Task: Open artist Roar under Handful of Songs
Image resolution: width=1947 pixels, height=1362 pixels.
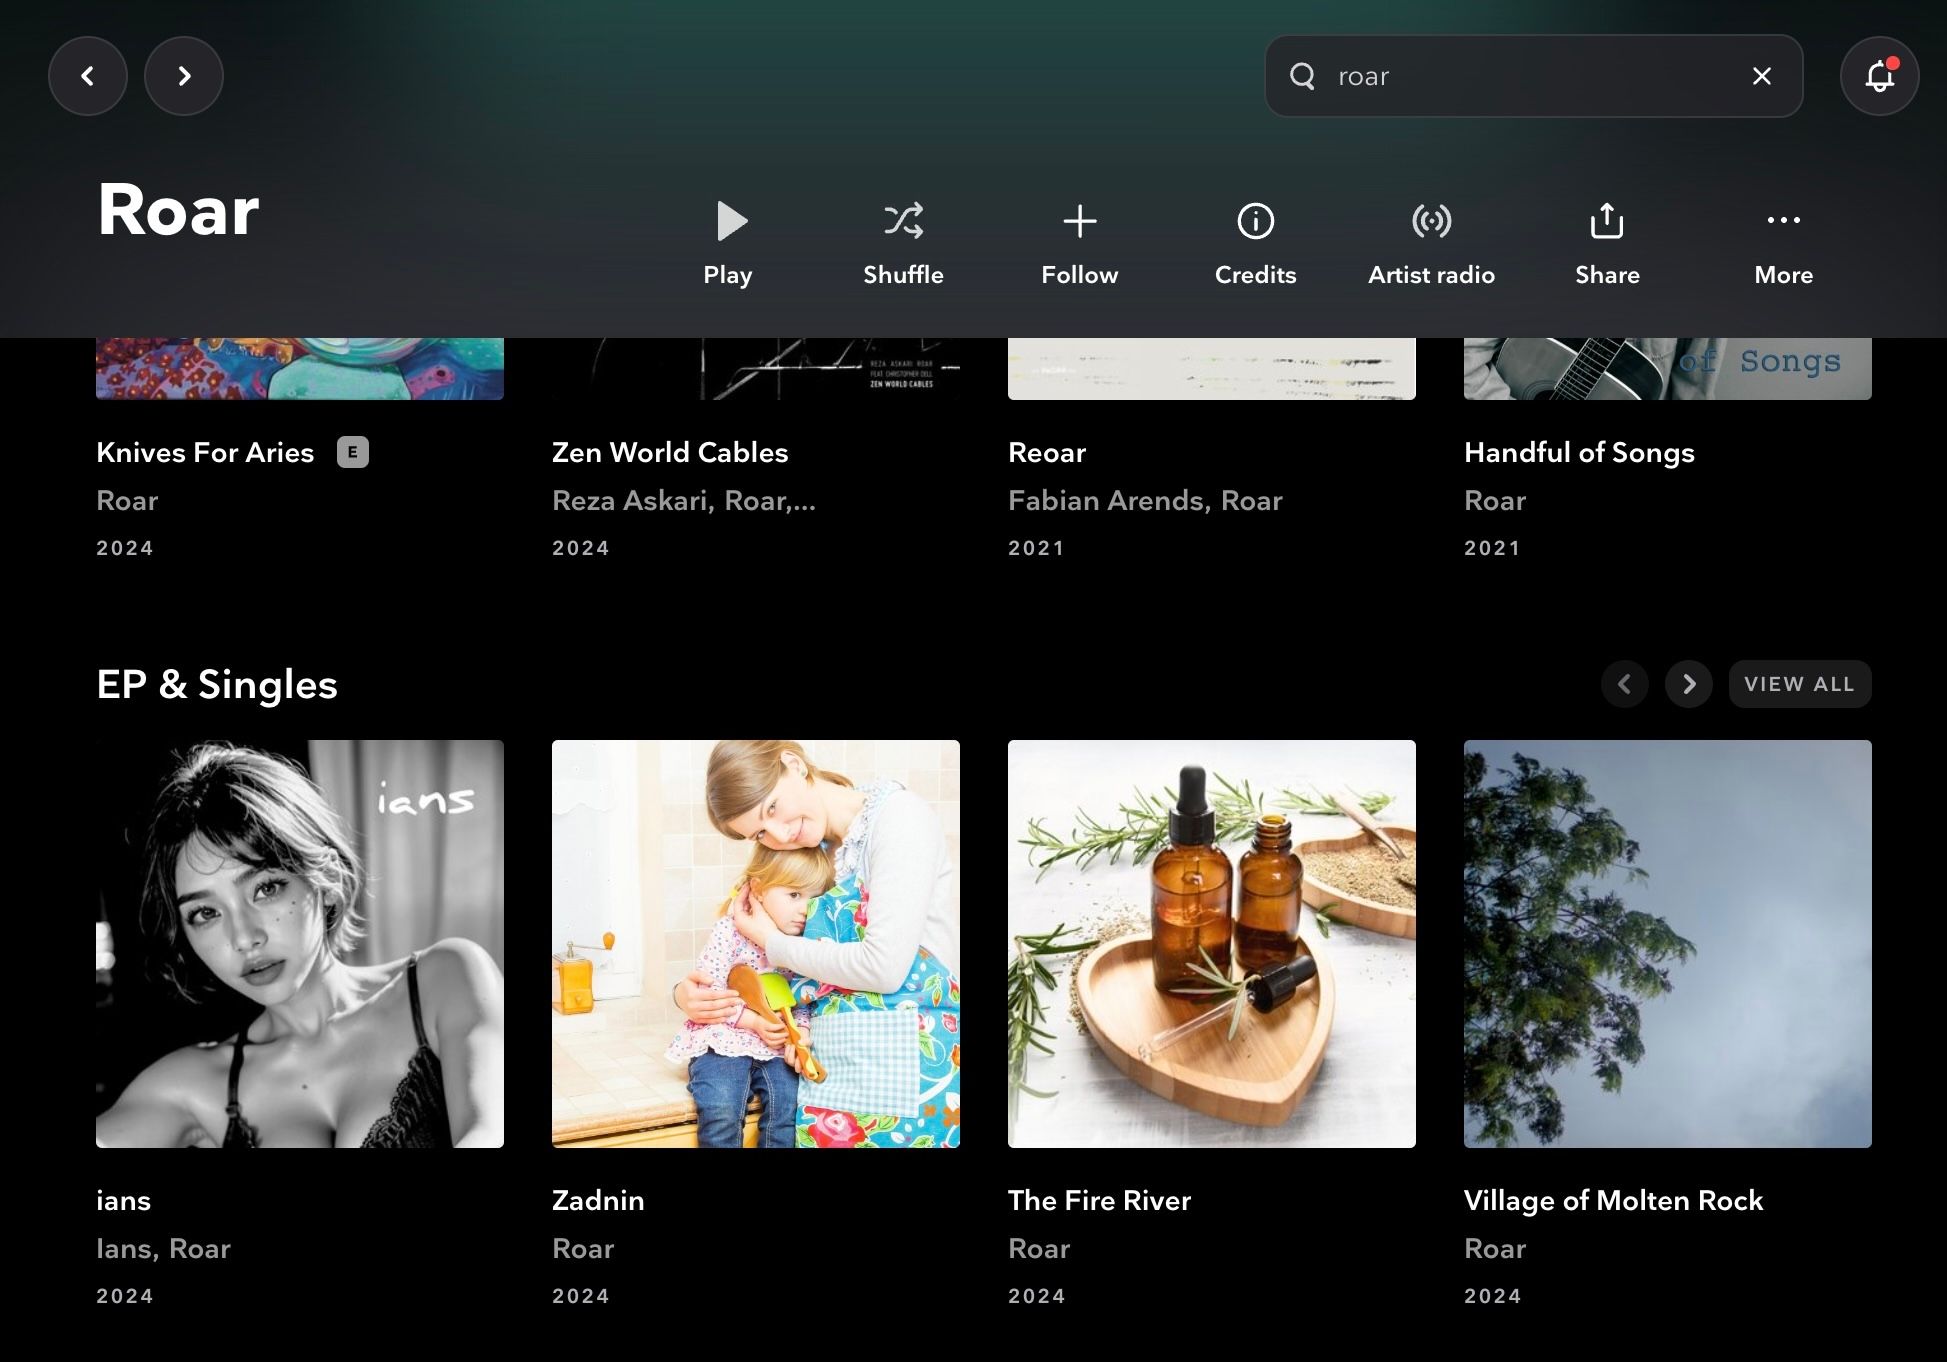Action: coord(1495,500)
